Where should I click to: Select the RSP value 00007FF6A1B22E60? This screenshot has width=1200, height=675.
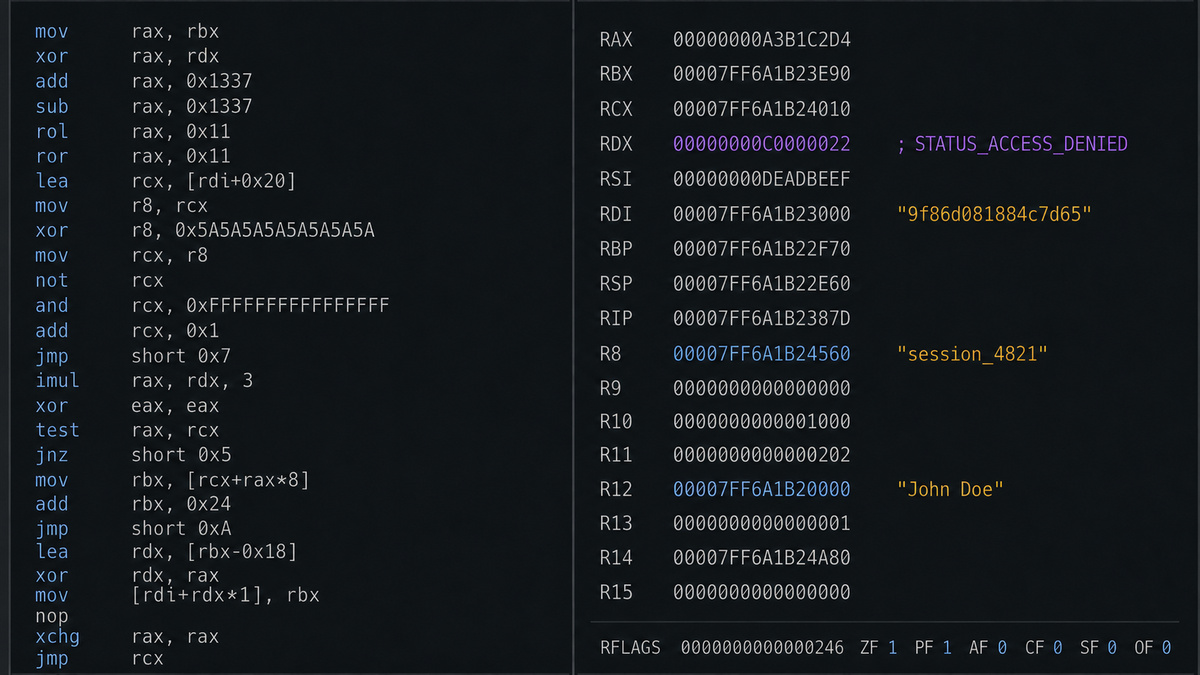(x=762, y=284)
